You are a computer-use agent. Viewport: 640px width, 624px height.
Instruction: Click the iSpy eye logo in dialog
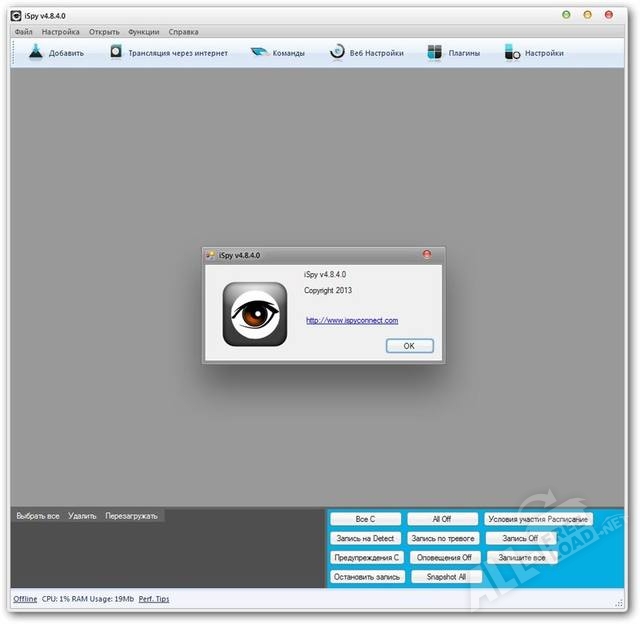pyautogui.click(x=253, y=315)
